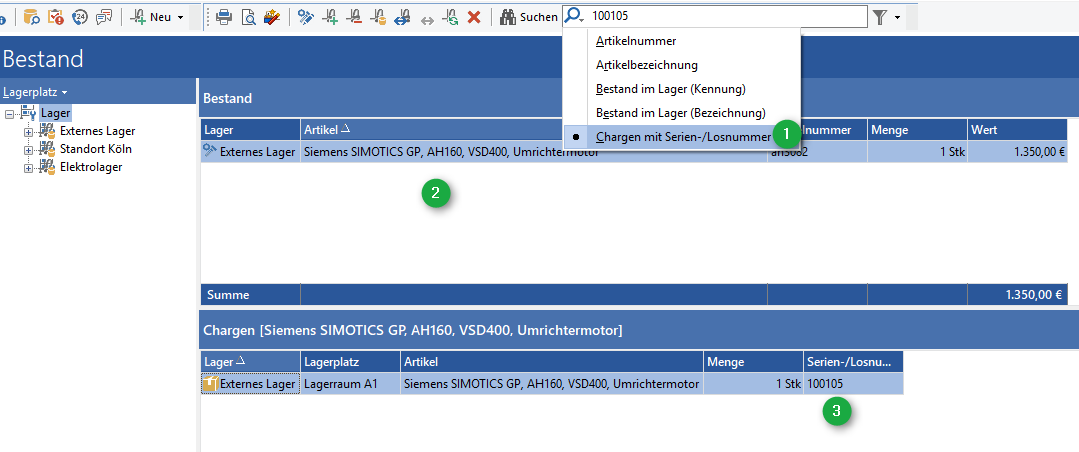Click the Suchen binoculars button
Image resolution: width=1079 pixels, height=452 pixels.
point(528,17)
